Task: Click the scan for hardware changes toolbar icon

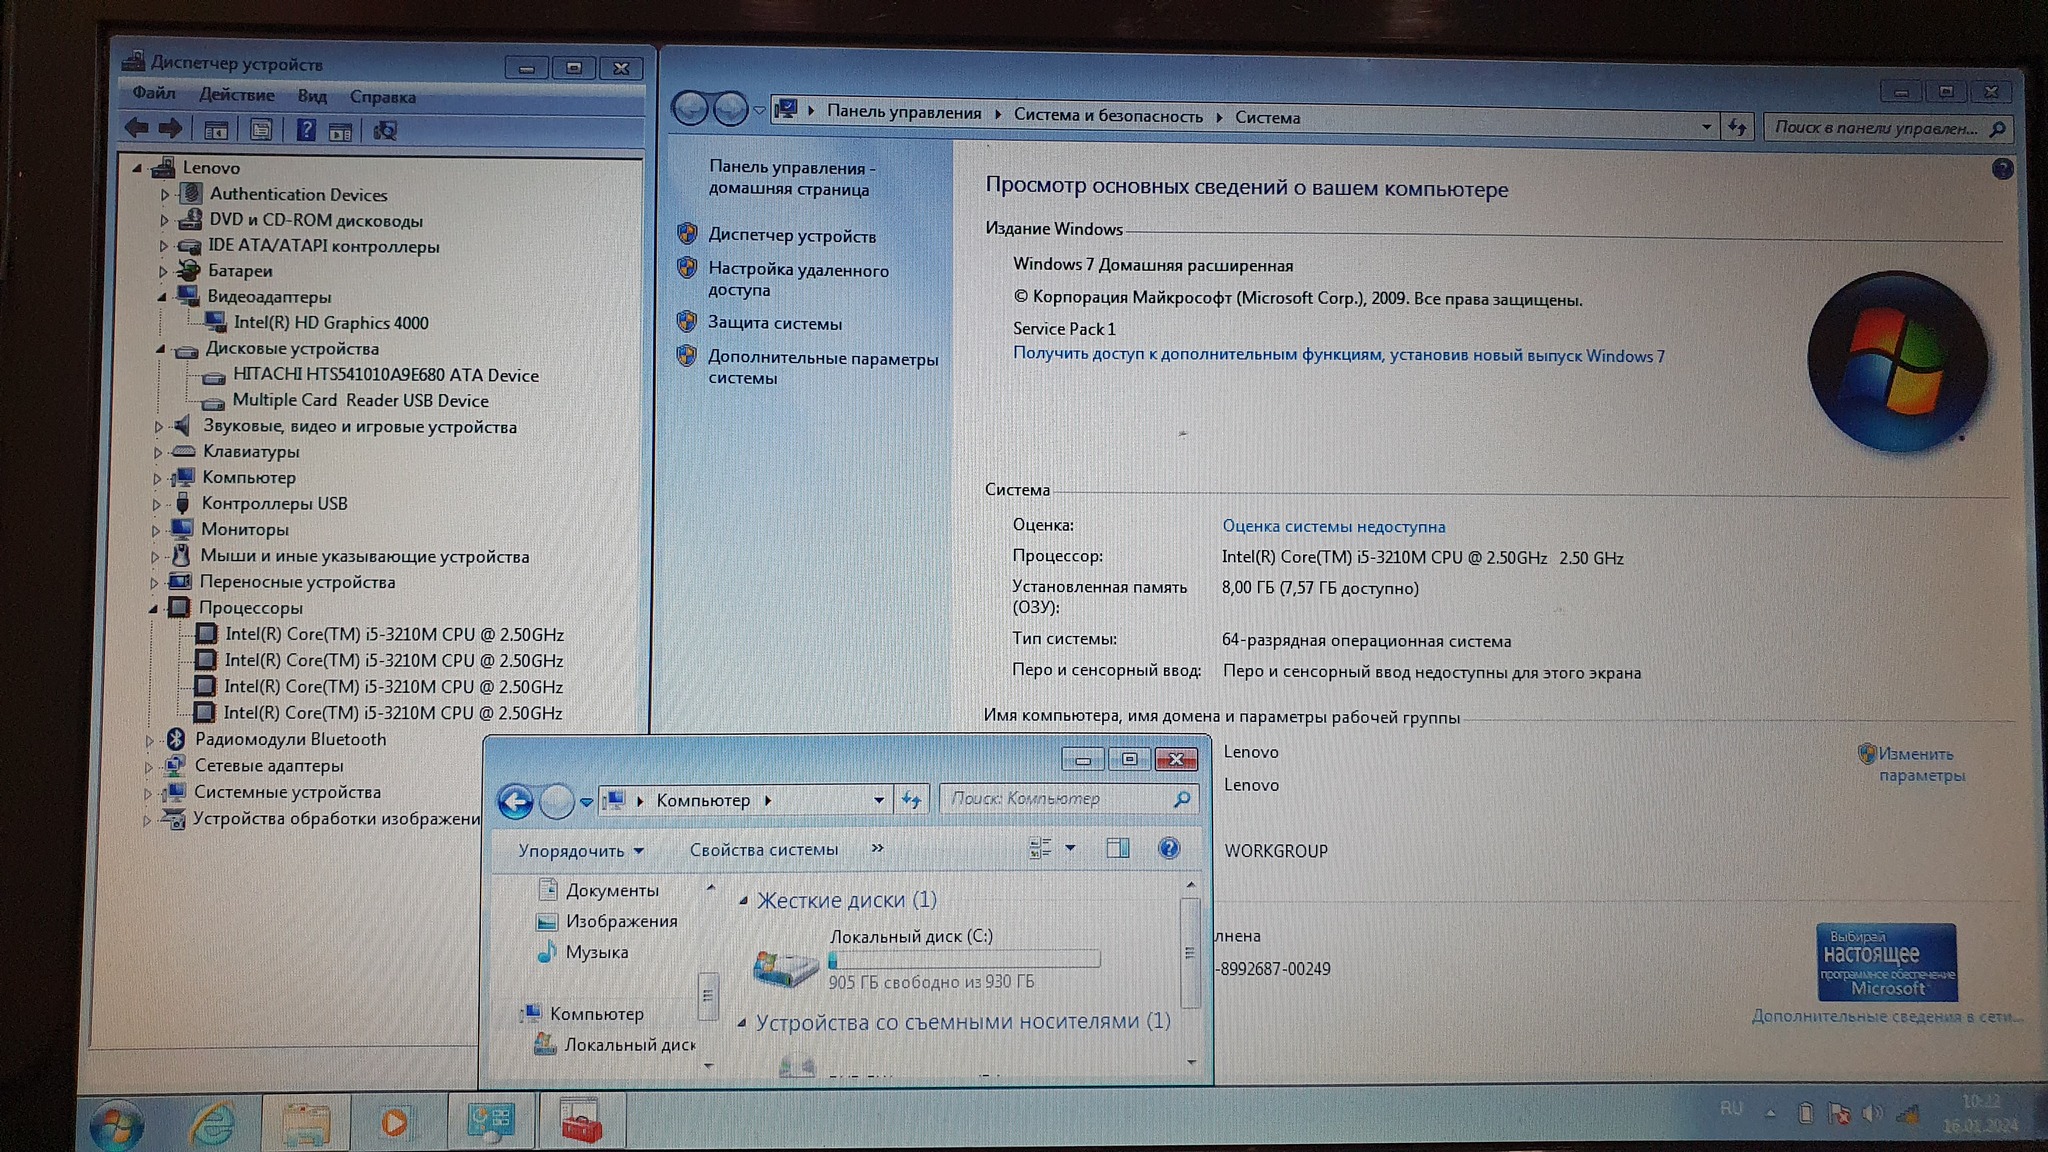Action: pos(385,131)
